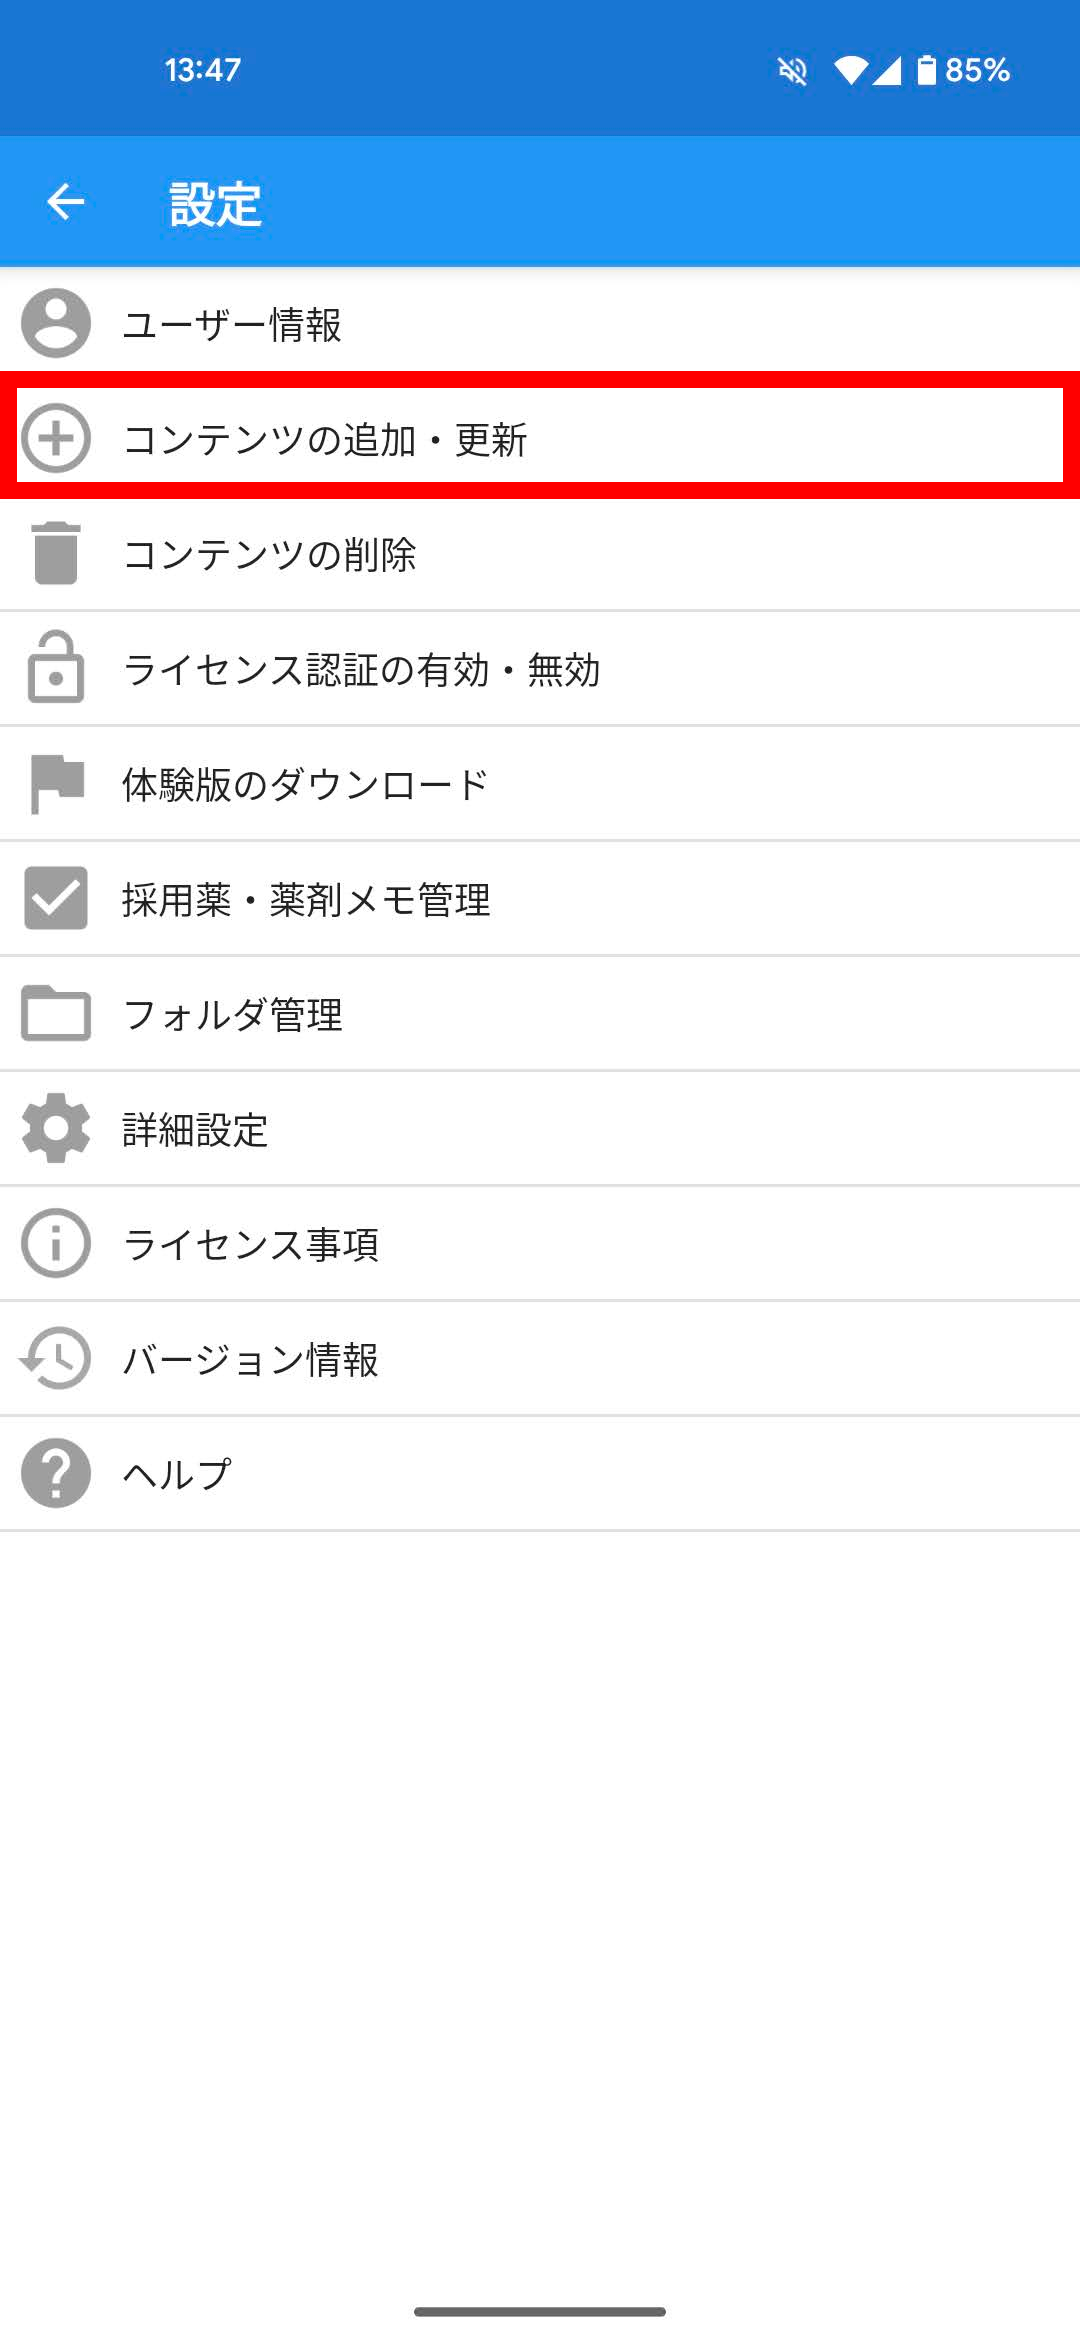The height and width of the screenshot is (2340, 1080).
Task: Select コンテンツの追加・更新 entry
Action: (x=325, y=439)
